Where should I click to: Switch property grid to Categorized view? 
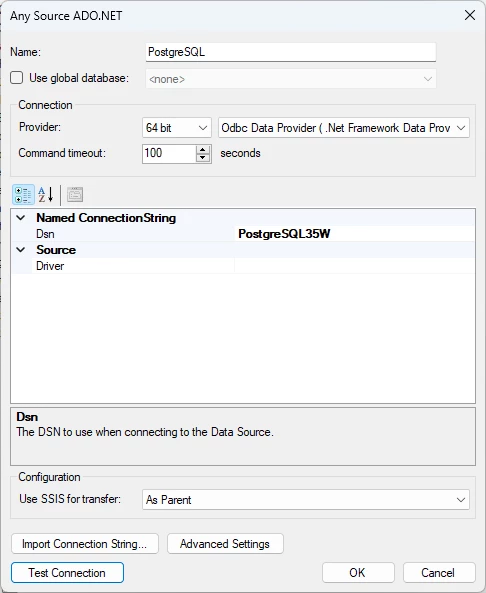(x=23, y=195)
